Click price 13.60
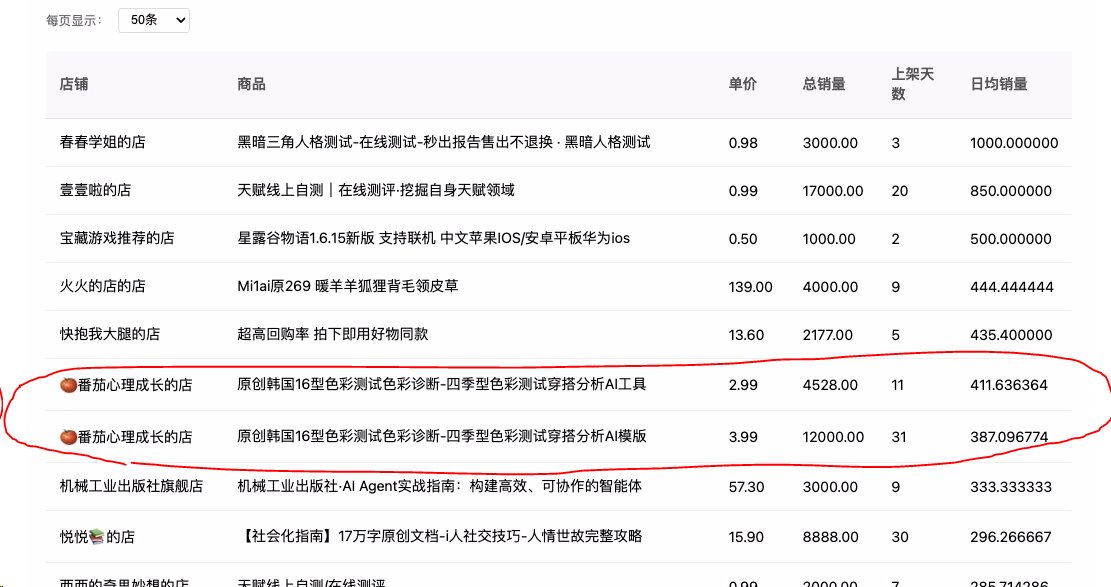This screenshot has width=1111, height=587. (x=746, y=335)
